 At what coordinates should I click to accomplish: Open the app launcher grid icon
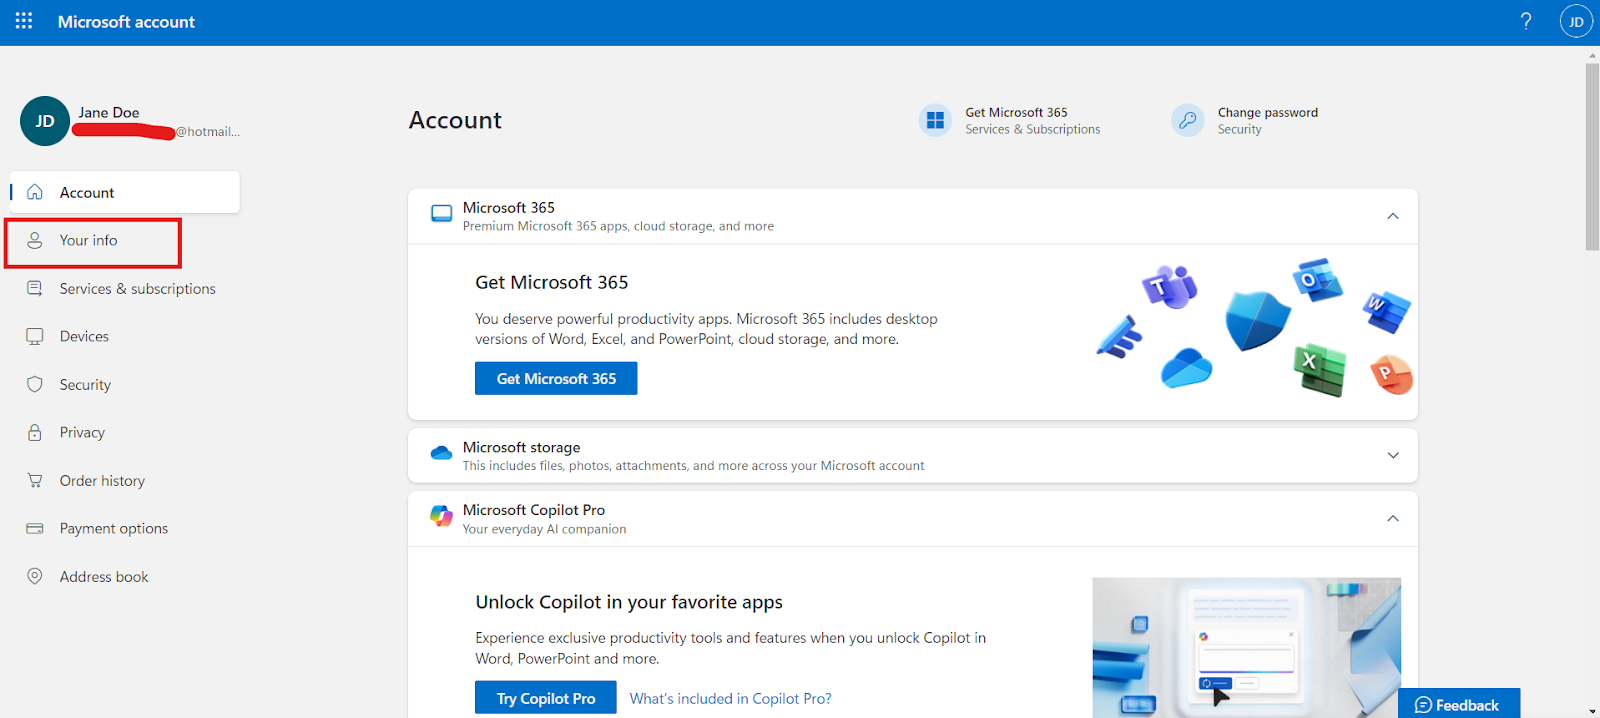pos(24,21)
